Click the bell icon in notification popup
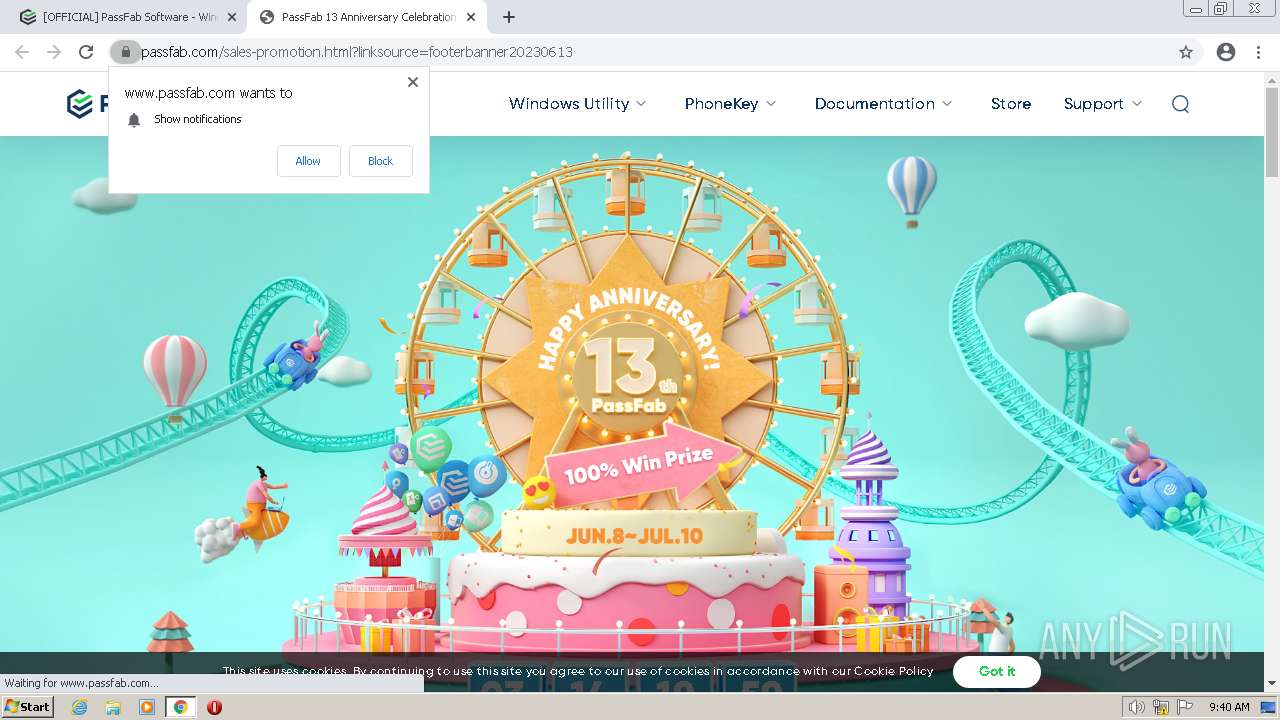1280x720 pixels. click(134, 120)
